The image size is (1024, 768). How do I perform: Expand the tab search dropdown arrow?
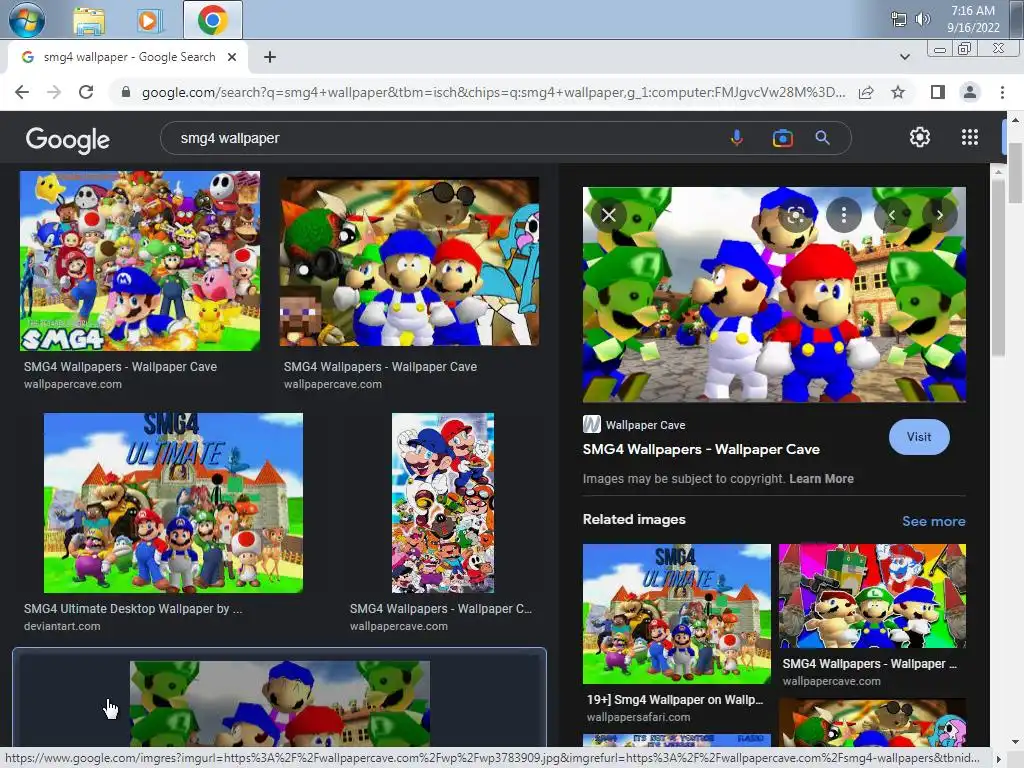904,57
